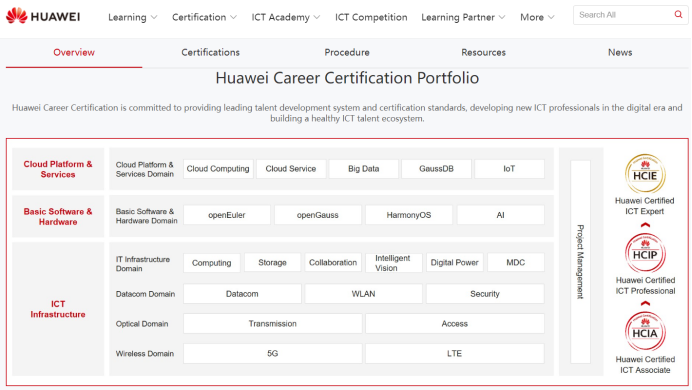Click the ICT Infrastructure category
Image resolution: width=692 pixels, height=390 pixels.
click(58, 309)
